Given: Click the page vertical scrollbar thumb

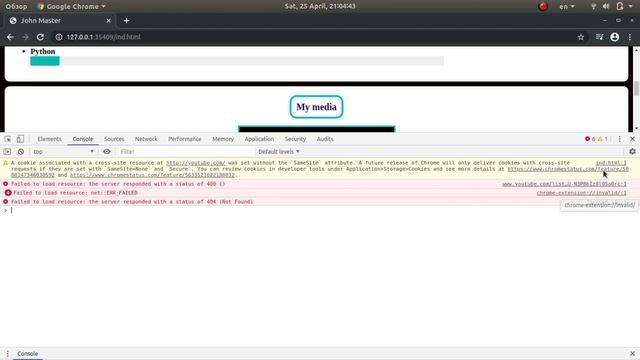Looking at the screenshot, I should click(x=636, y=89).
